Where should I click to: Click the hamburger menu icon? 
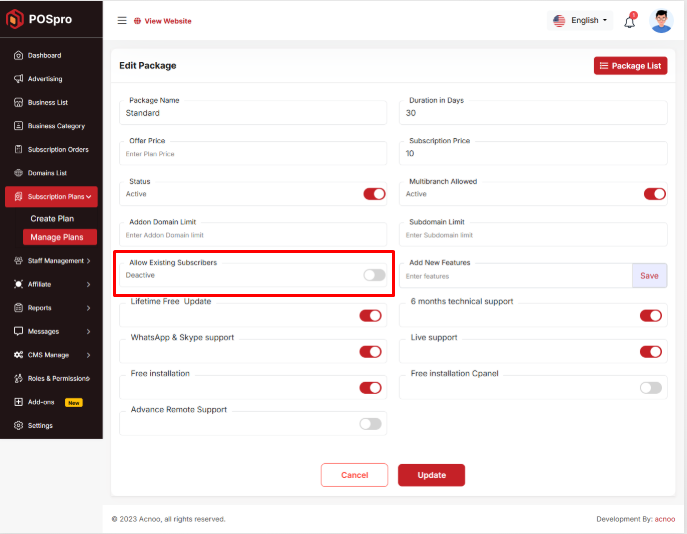coord(122,20)
